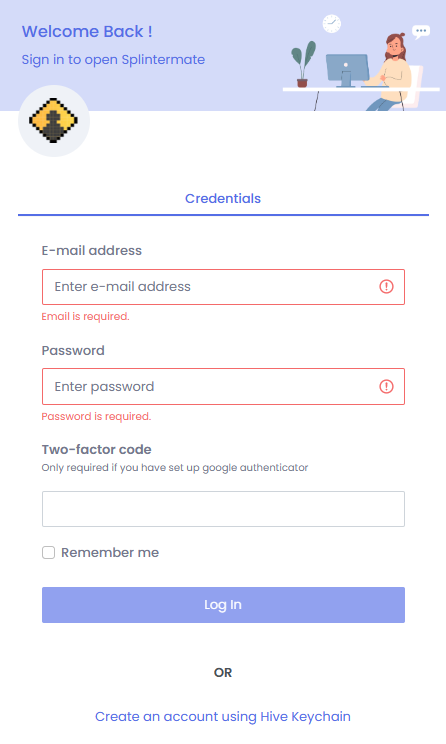Click the Remember me label text
The width and height of the screenshot is (446, 744).
[110, 552]
